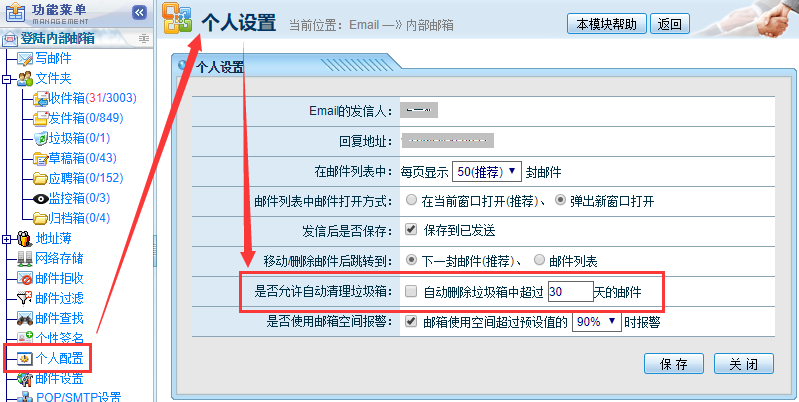Click the 功能菜单 management logo icon
The image size is (799, 402).
(16, 13)
